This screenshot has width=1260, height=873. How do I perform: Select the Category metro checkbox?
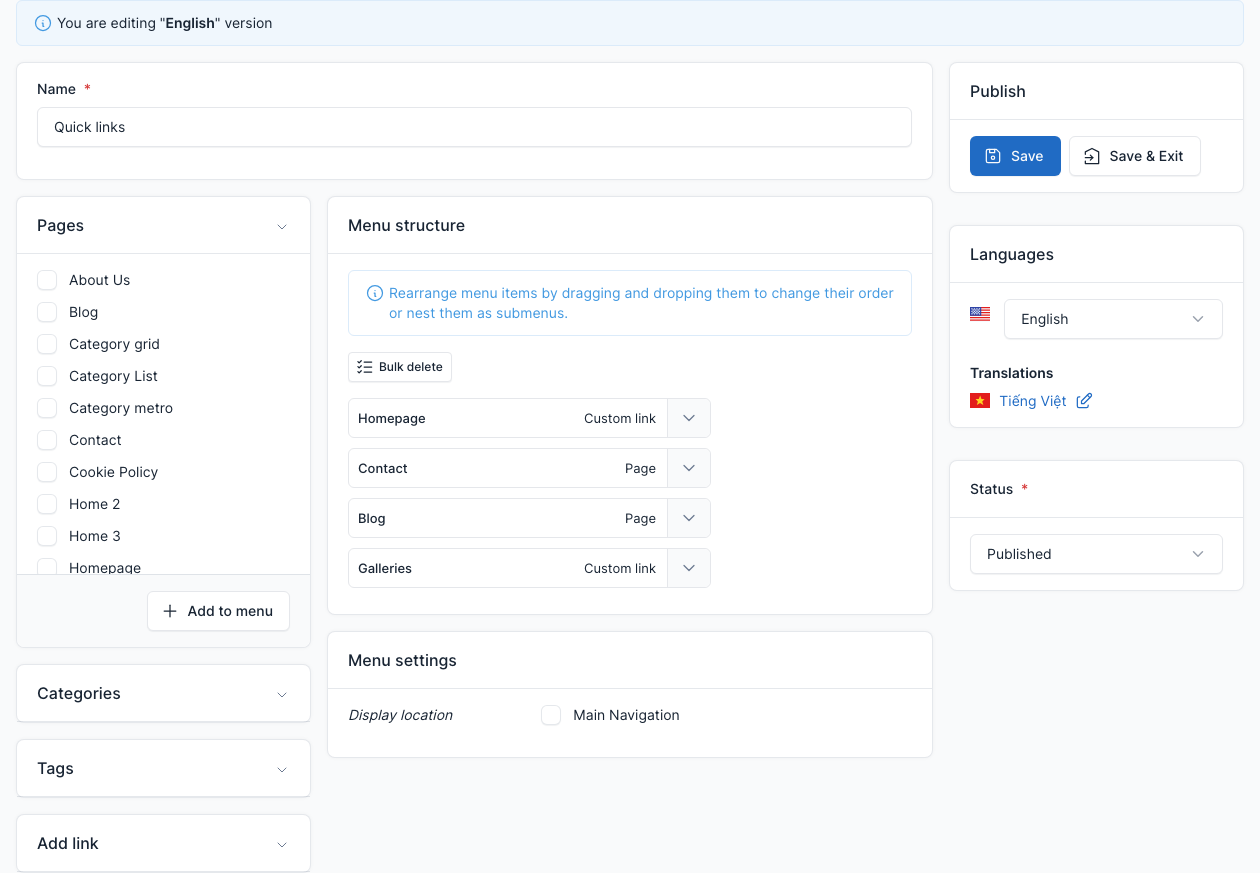point(47,408)
